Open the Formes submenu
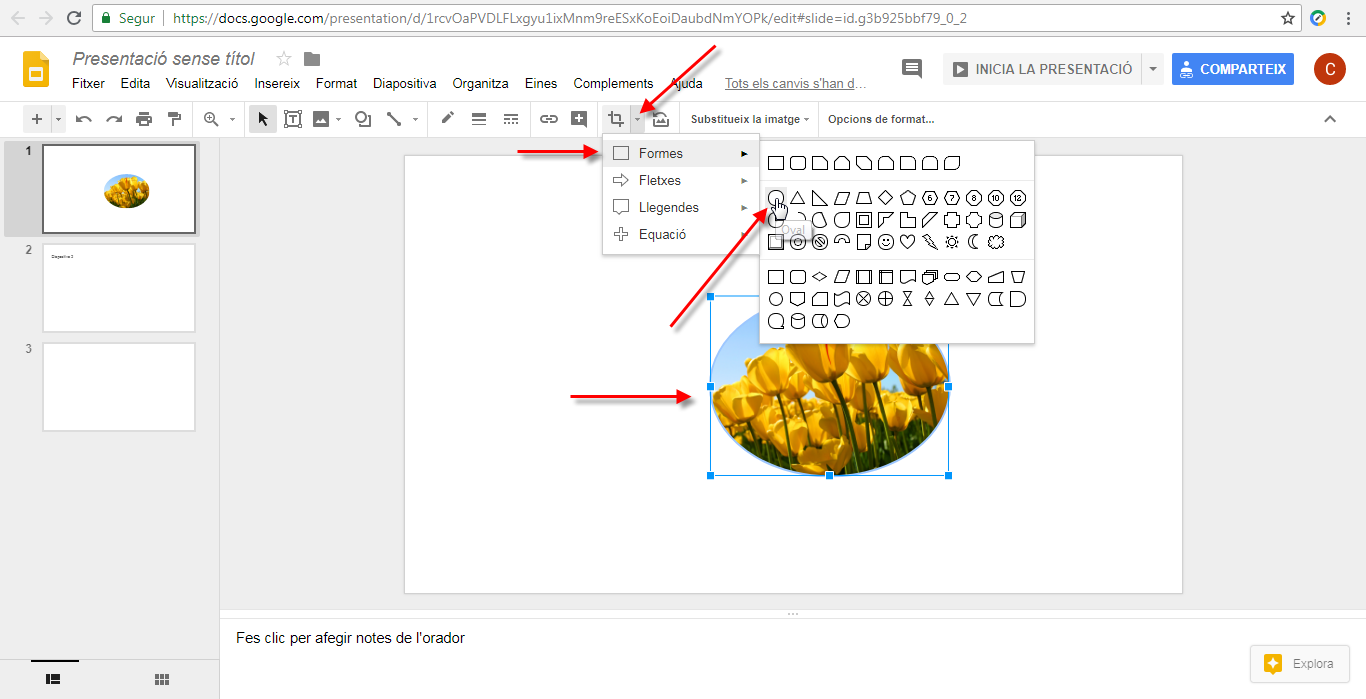This screenshot has width=1366, height=699. (x=680, y=153)
